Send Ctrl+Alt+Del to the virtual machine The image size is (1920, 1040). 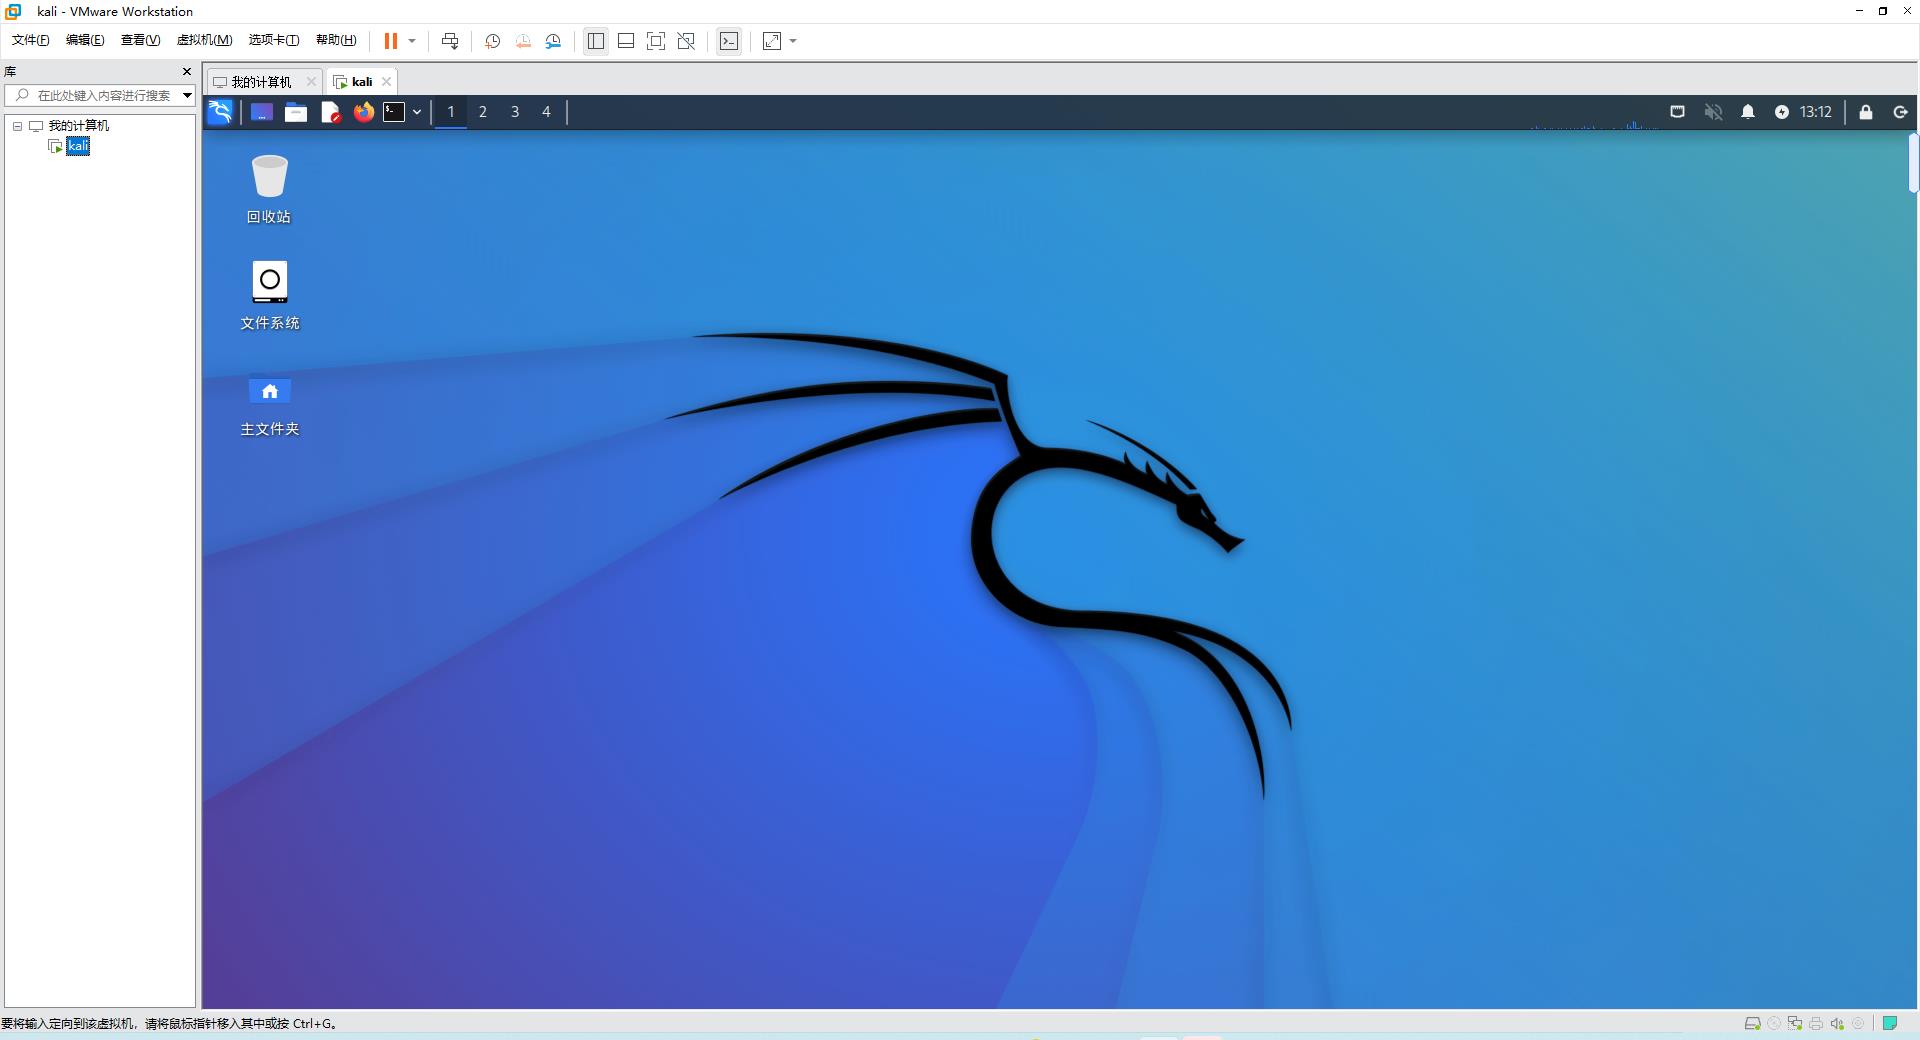(x=450, y=41)
